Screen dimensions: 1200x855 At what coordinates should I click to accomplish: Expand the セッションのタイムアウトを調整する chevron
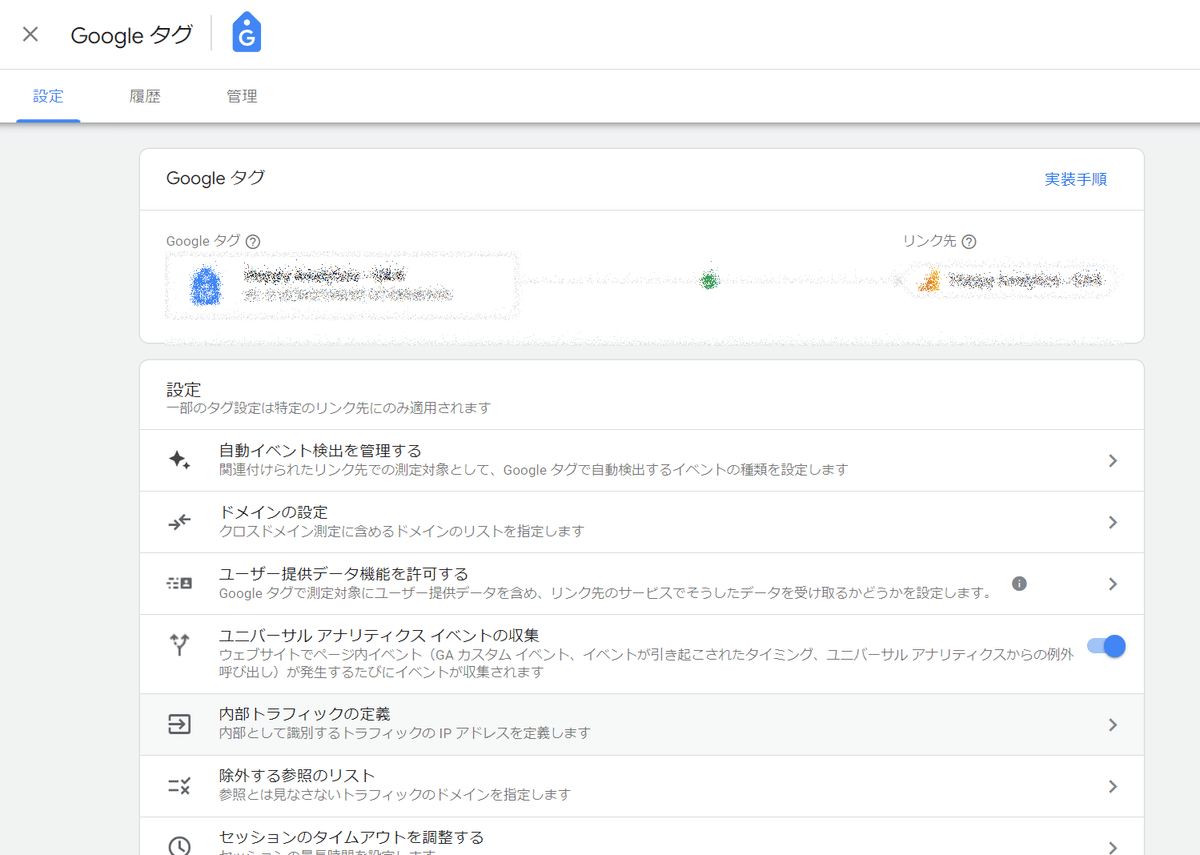(x=1113, y=846)
